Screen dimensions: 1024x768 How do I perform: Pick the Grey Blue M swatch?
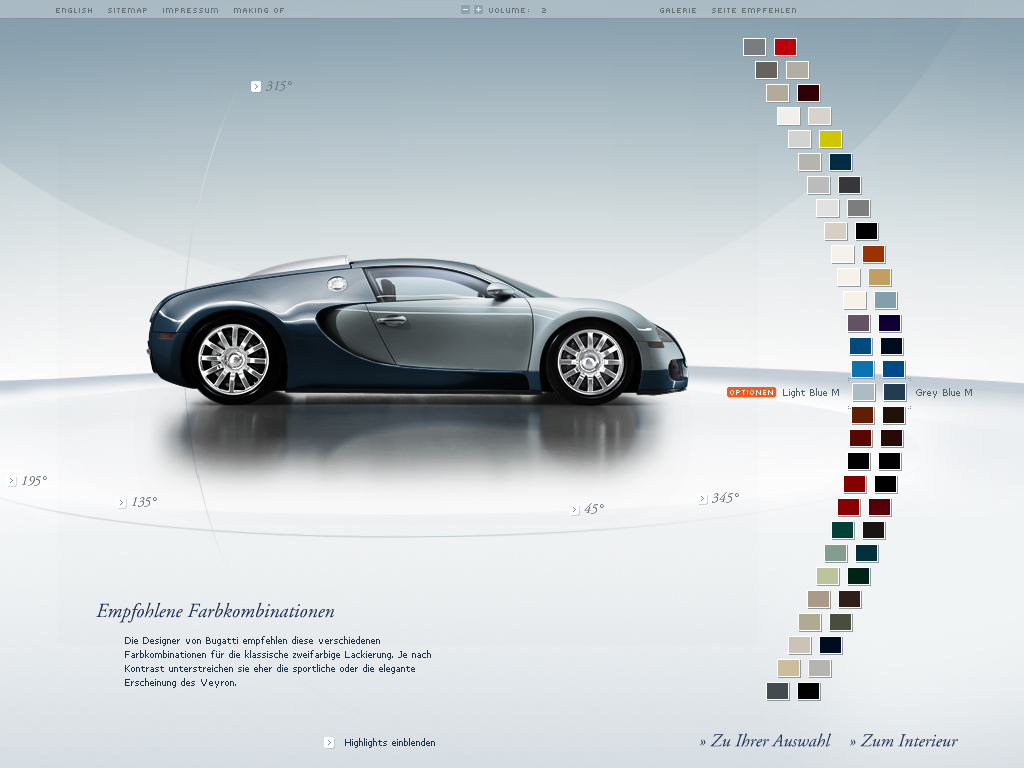point(894,392)
